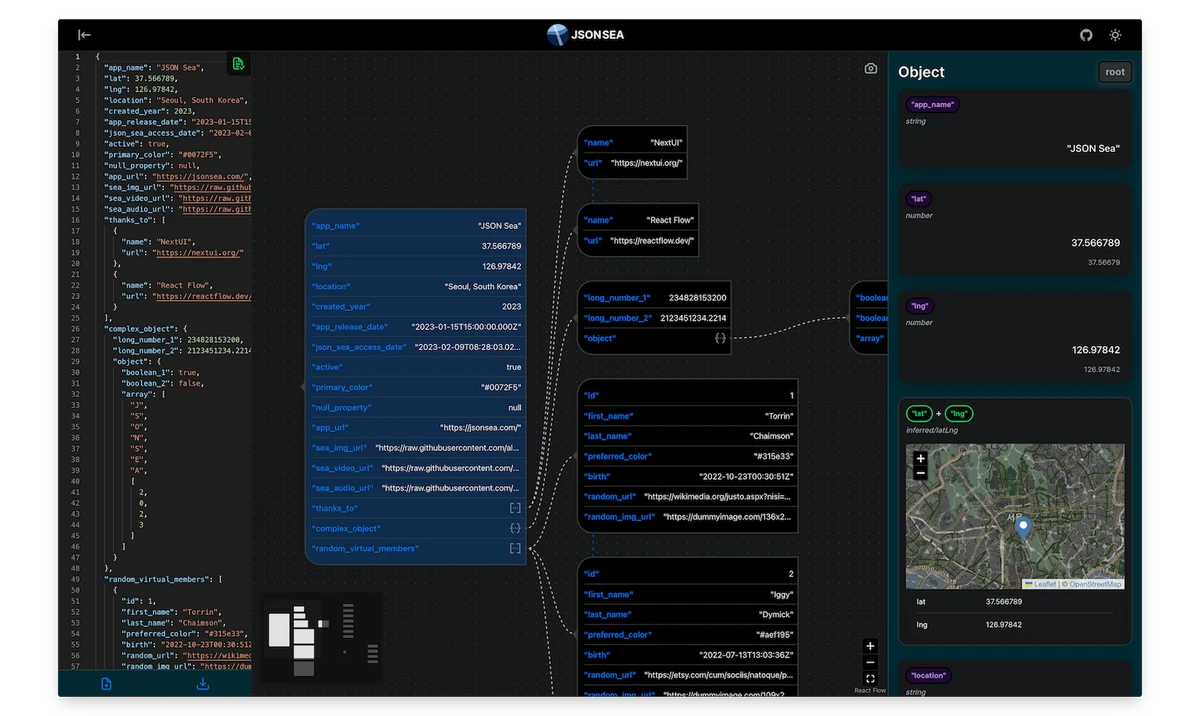Open https://nextui.org/ link in code editor
The width and height of the screenshot is (1200, 716).
pyautogui.click(x=198, y=253)
